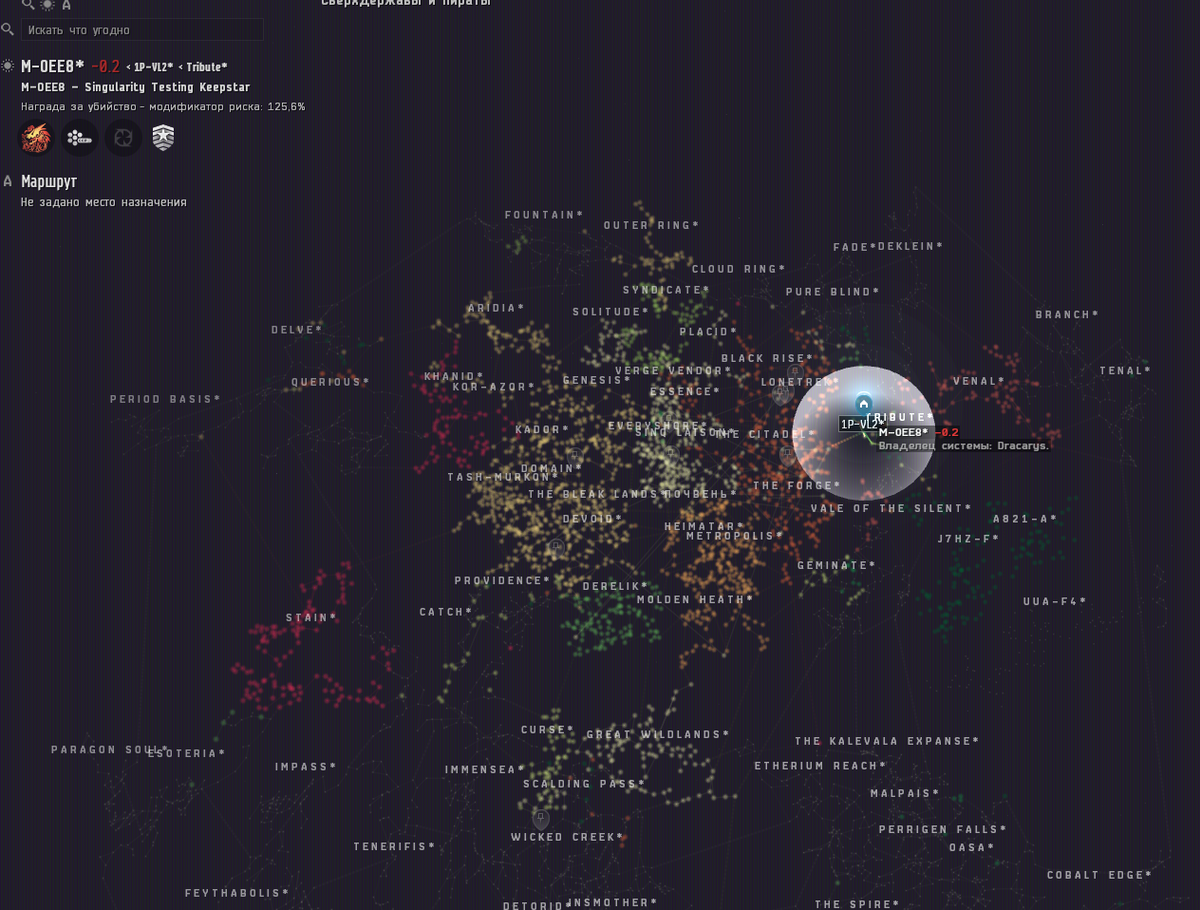Screen dimensions: 1200x910
Task: Click the top toolbar A route icon
Action: click(66, 5)
